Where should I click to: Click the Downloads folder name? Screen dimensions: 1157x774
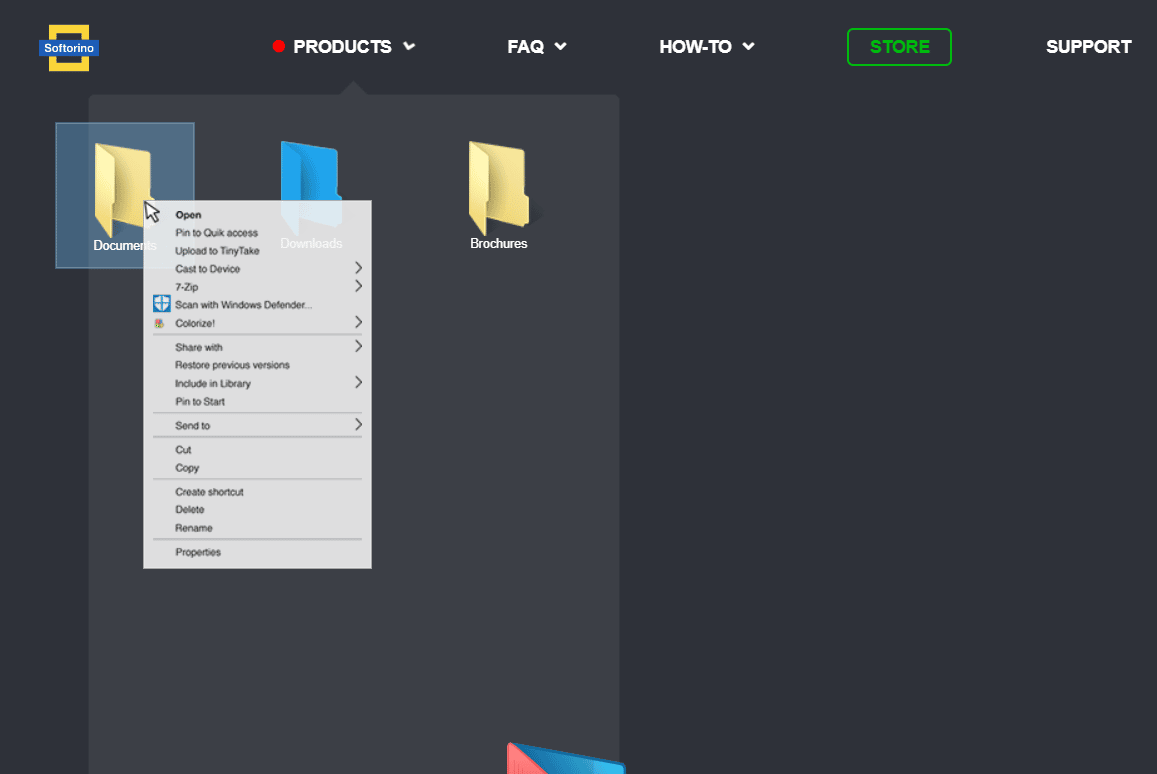click(x=311, y=243)
